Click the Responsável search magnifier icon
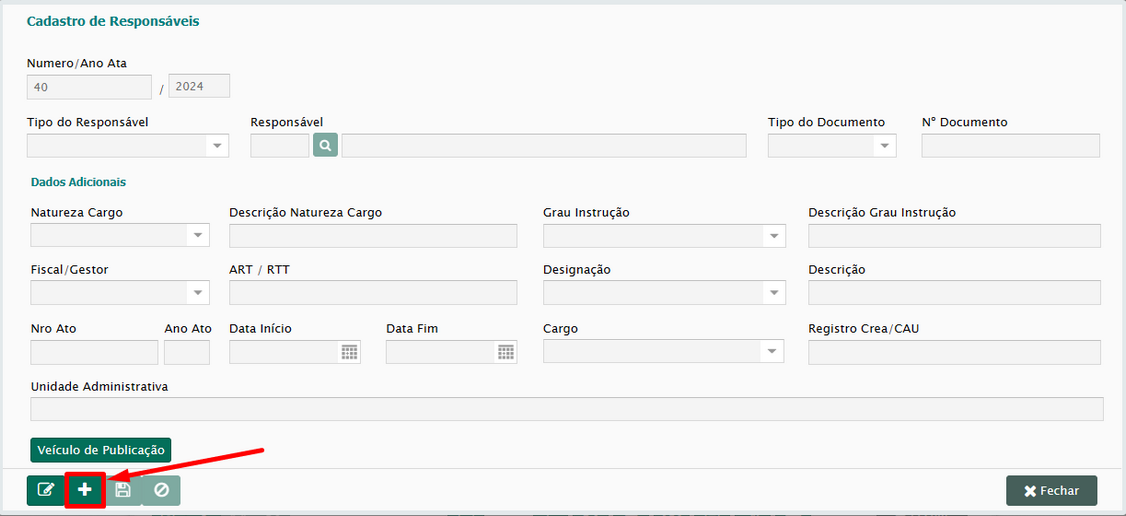The width and height of the screenshot is (1126, 516). [326, 146]
